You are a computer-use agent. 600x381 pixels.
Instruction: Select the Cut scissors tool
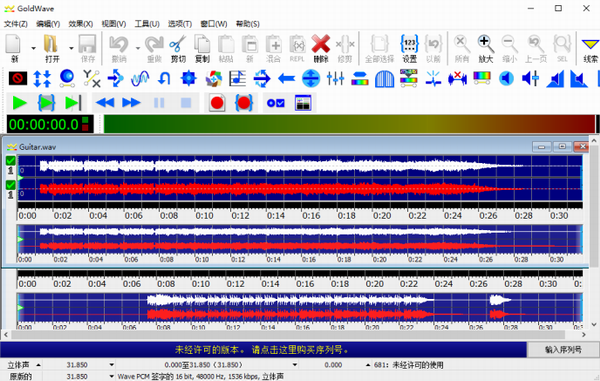point(178,49)
